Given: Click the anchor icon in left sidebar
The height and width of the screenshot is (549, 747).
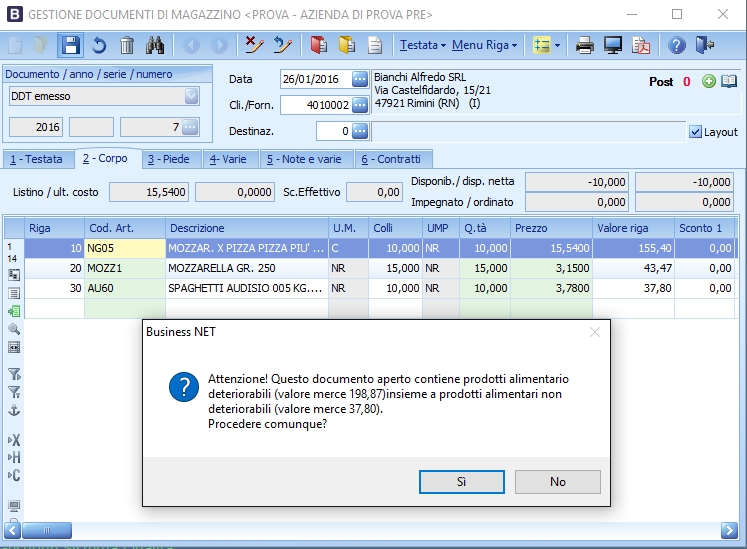Looking at the screenshot, I should tap(14, 410).
